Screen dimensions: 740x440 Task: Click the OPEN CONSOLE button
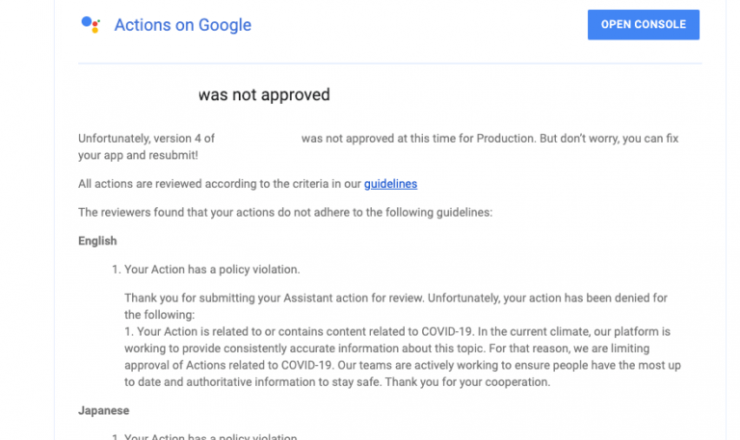point(643,25)
